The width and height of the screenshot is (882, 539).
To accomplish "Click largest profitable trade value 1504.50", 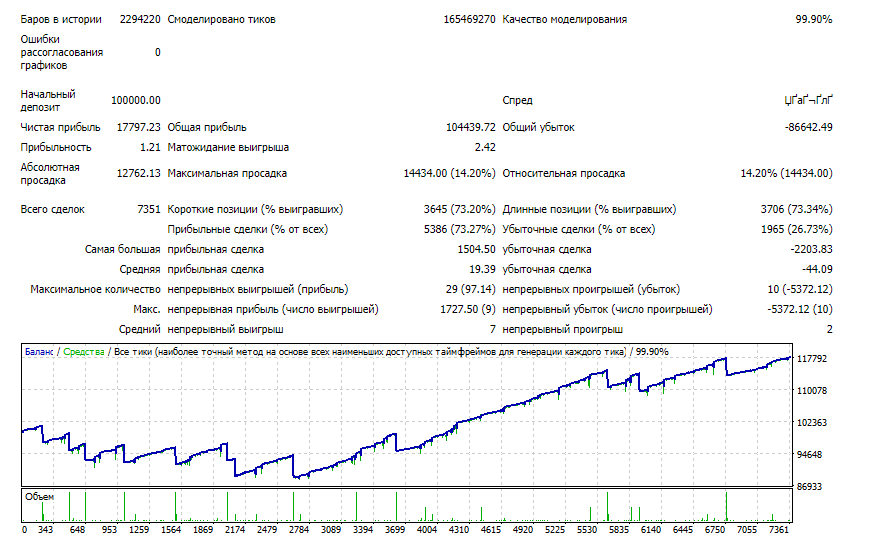I will [476, 249].
